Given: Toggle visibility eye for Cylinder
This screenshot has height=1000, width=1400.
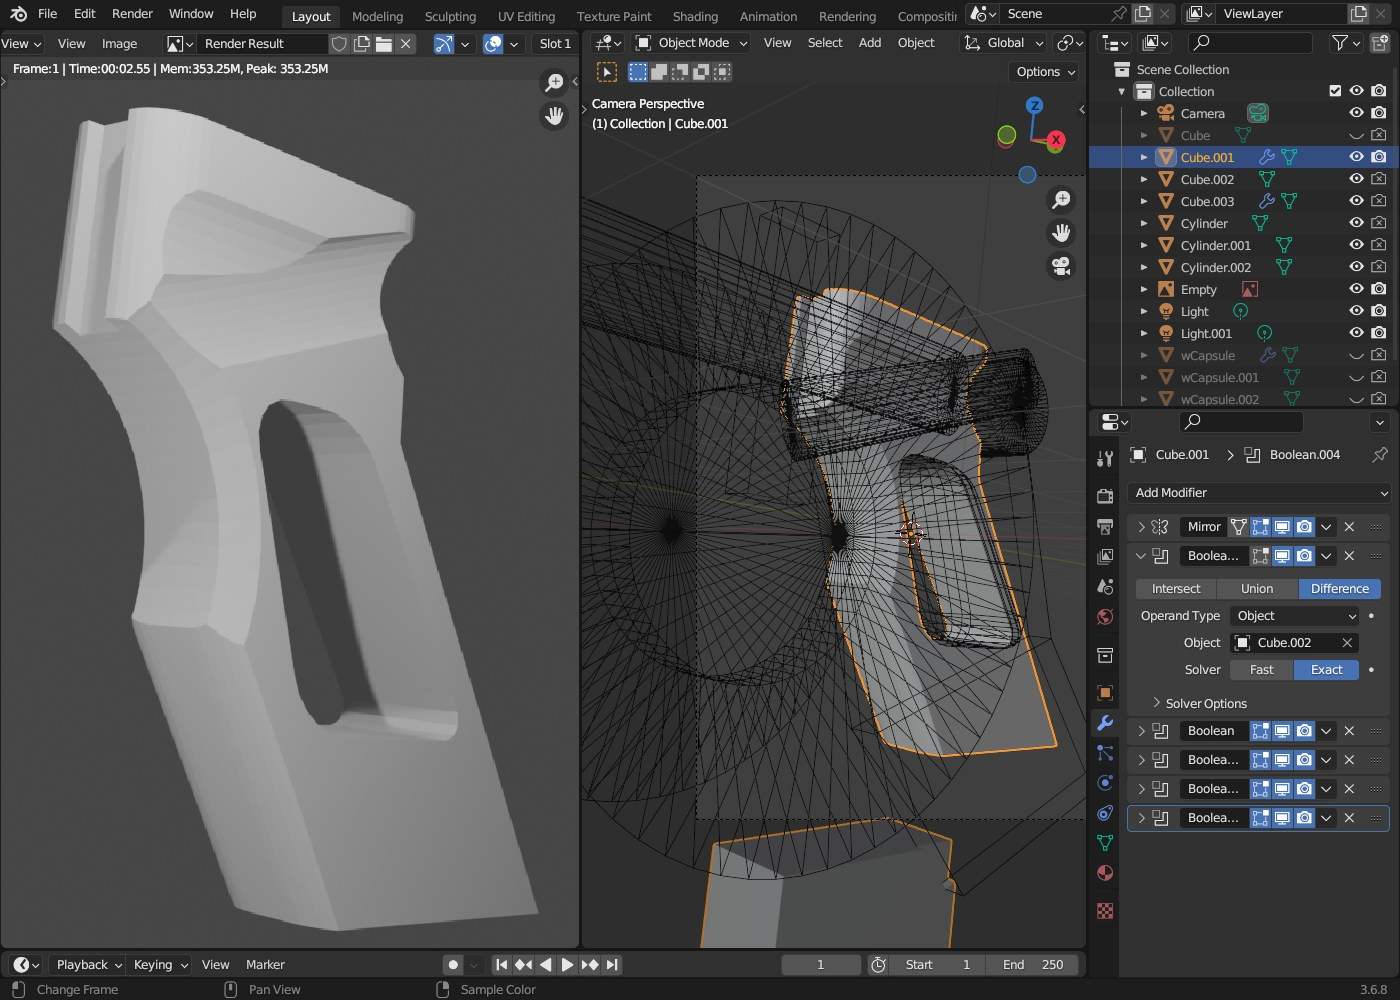Looking at the screenshot, I should click(x=1356, y=223).
